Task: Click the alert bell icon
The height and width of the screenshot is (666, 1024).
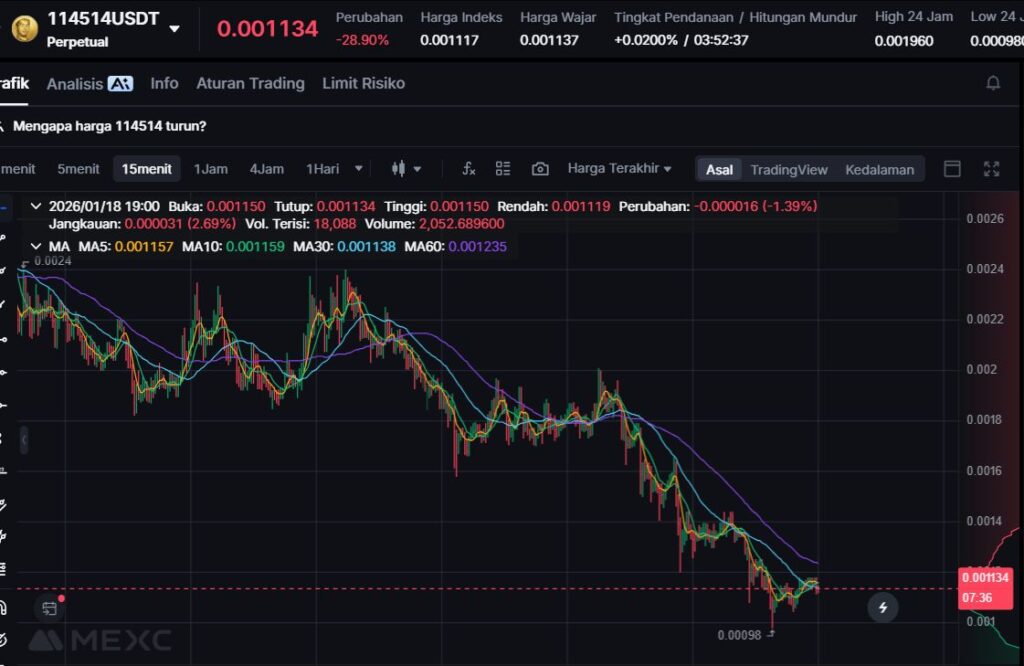Action: pos(993,83)
